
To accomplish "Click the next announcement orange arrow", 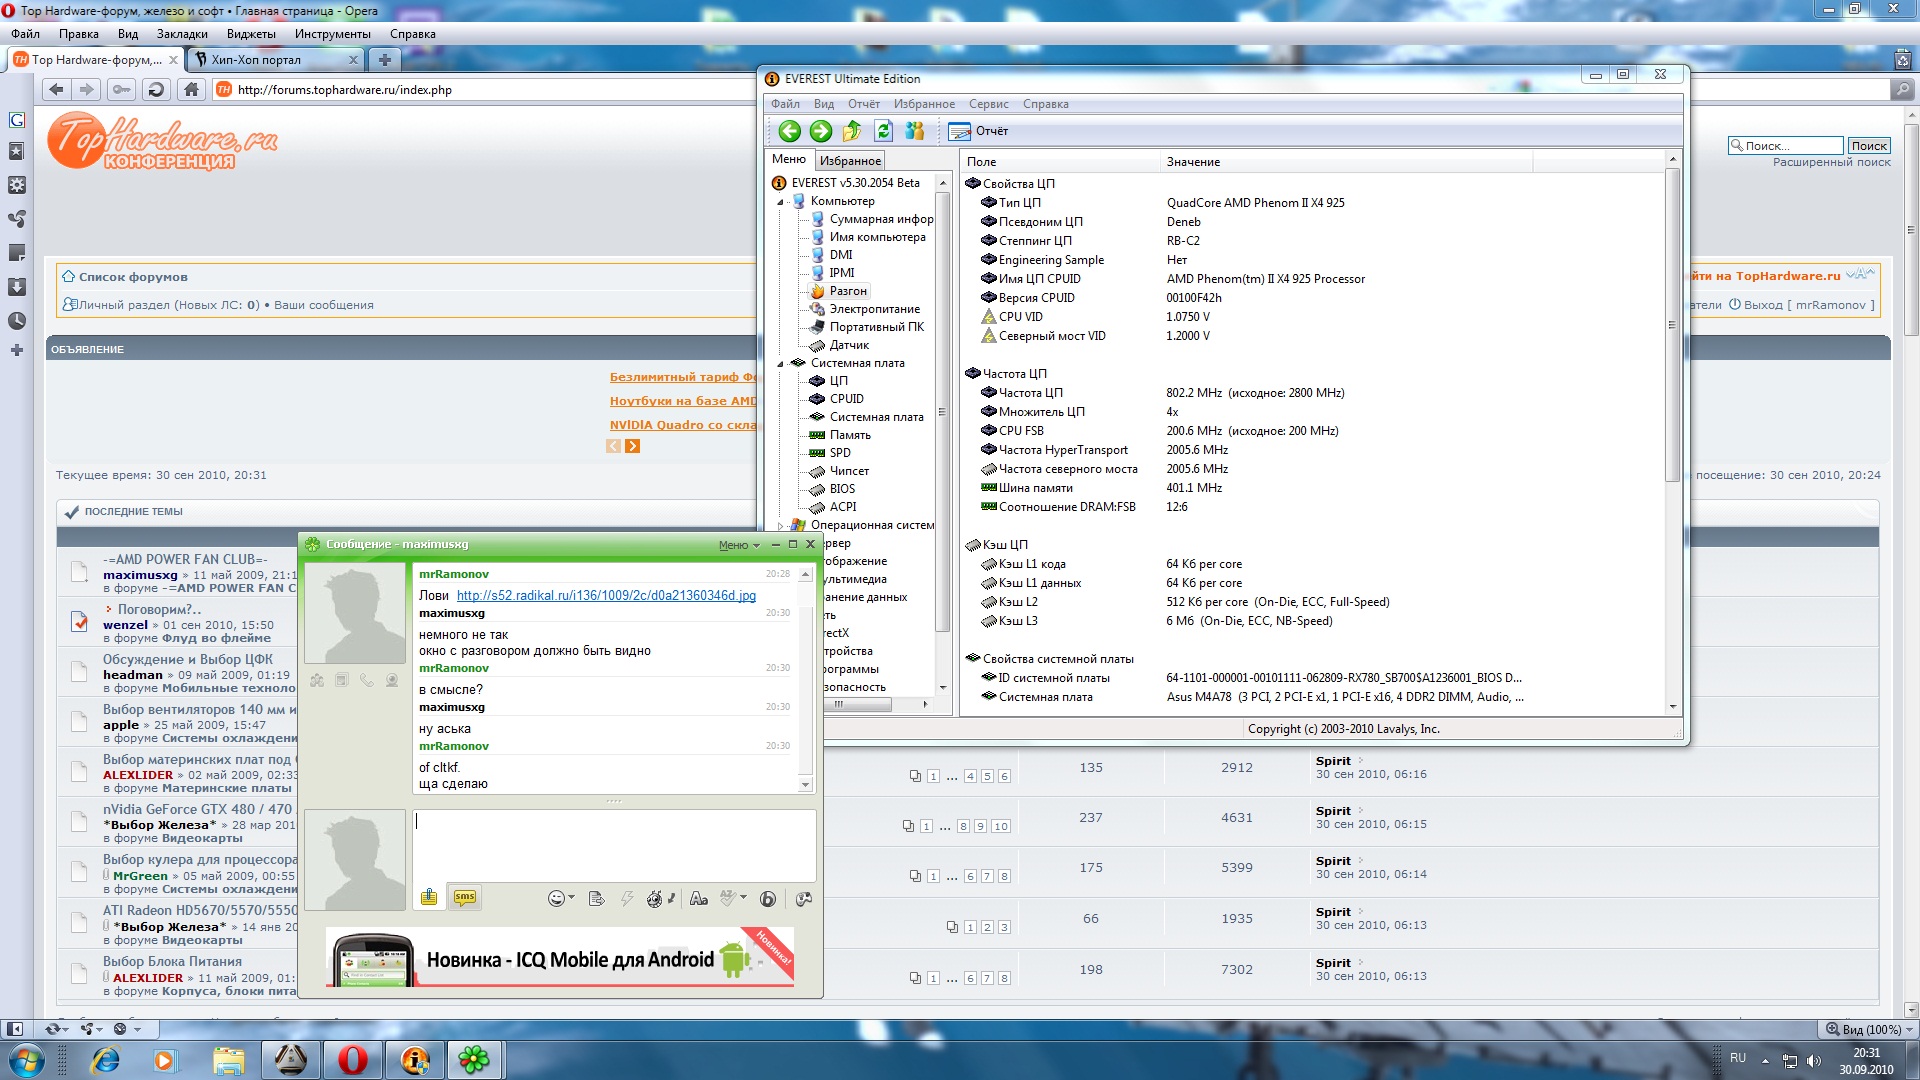I will (632, 446).
